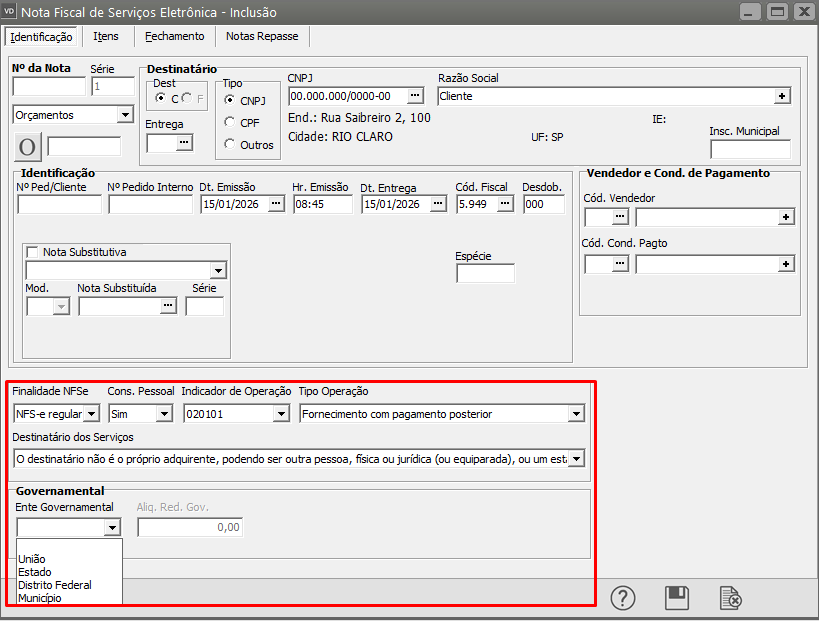Click the help question mark icon

point(624,598)
